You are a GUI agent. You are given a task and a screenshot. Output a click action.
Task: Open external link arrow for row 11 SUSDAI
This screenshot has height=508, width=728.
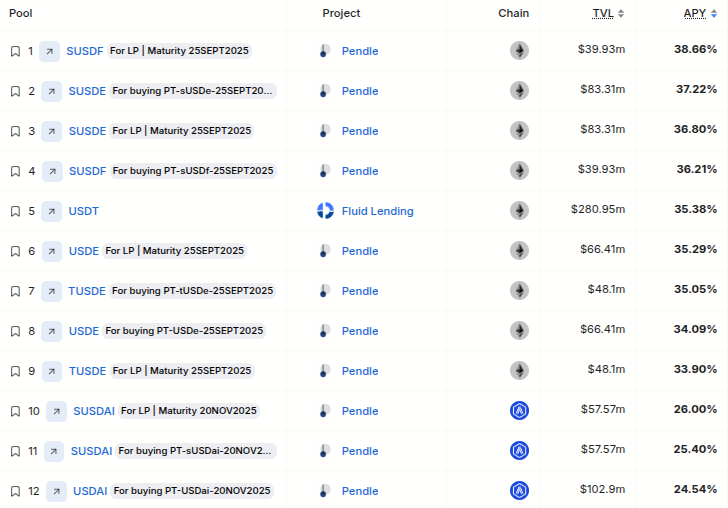coord(54,451)
